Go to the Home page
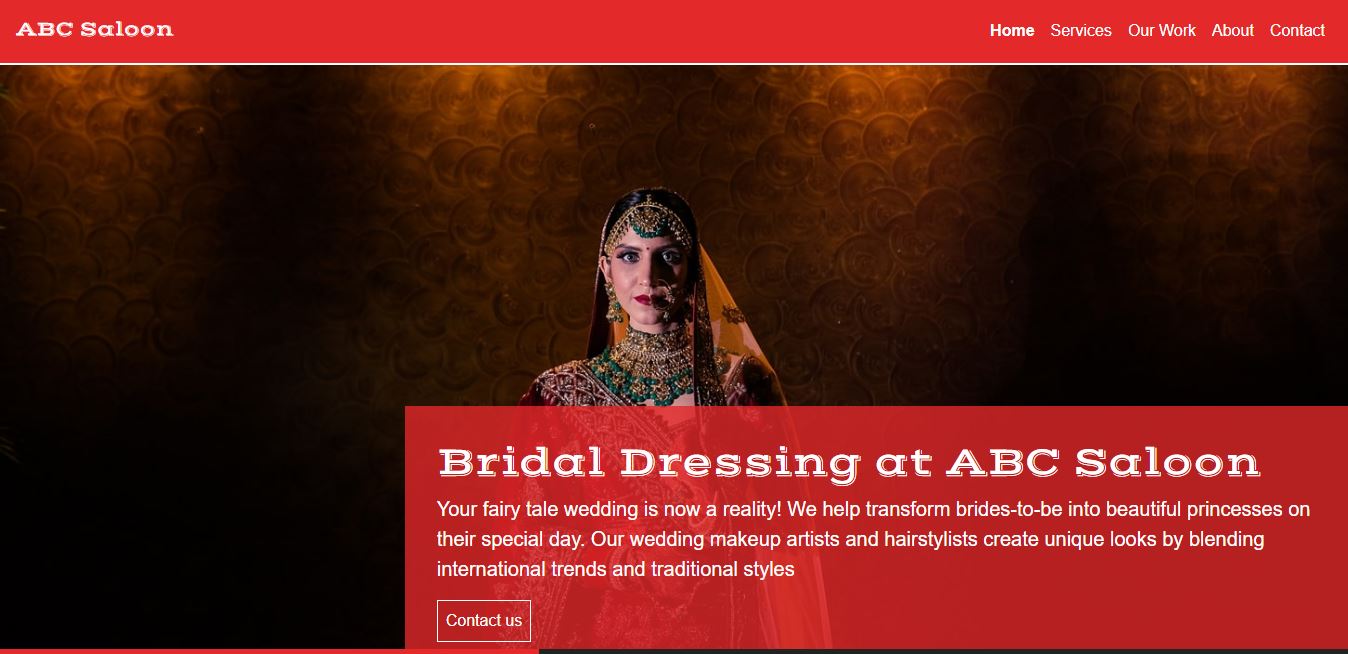The width and height of the screenshot is (1348, 654). [x=1012, y=30]
